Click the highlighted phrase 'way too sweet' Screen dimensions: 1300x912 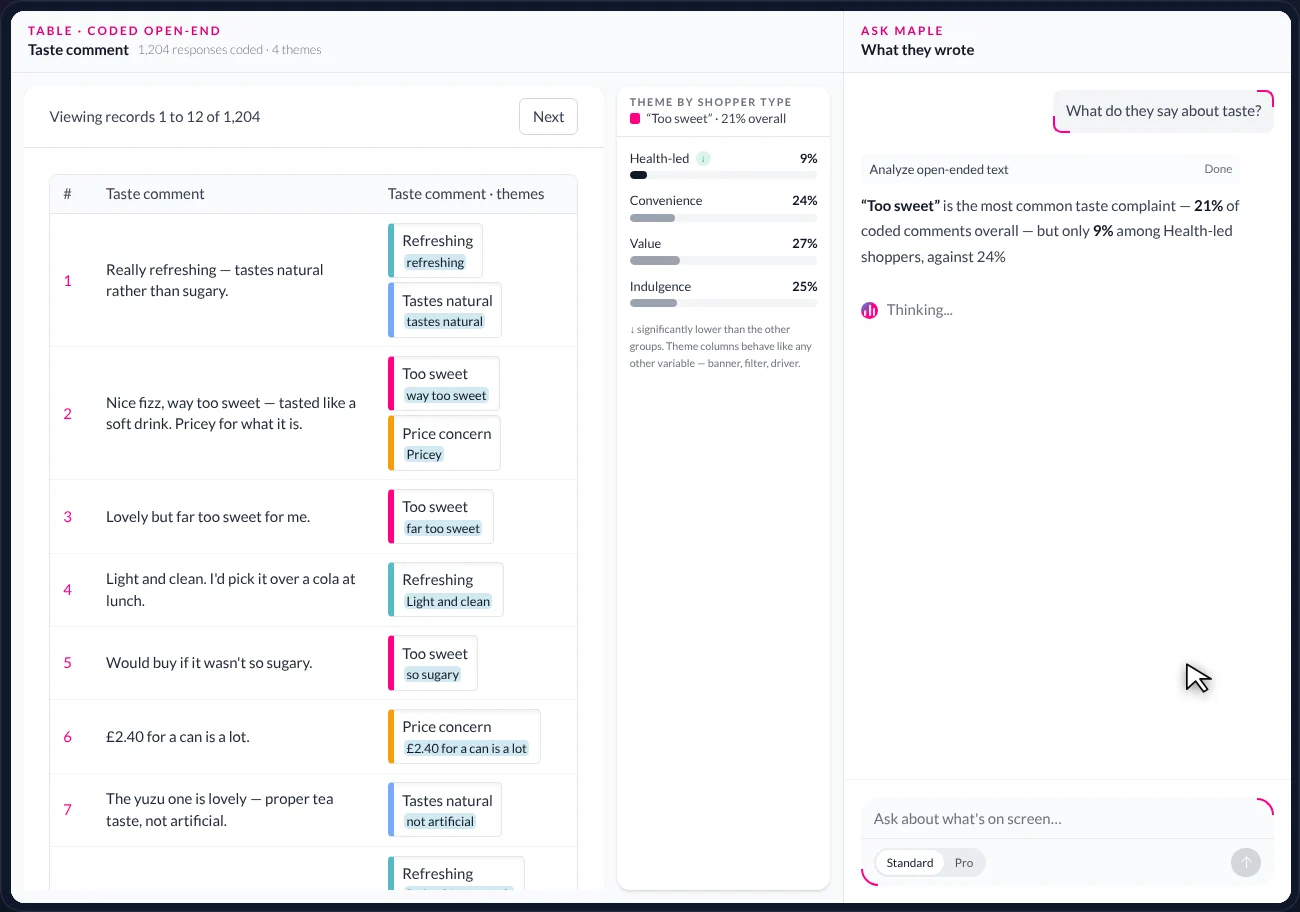point(446,396)
